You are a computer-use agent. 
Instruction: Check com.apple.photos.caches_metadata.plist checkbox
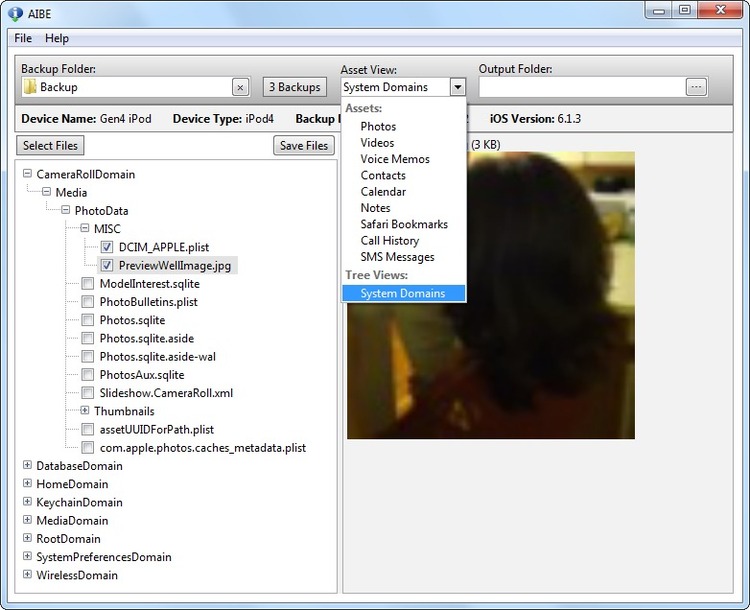[88, 447]
